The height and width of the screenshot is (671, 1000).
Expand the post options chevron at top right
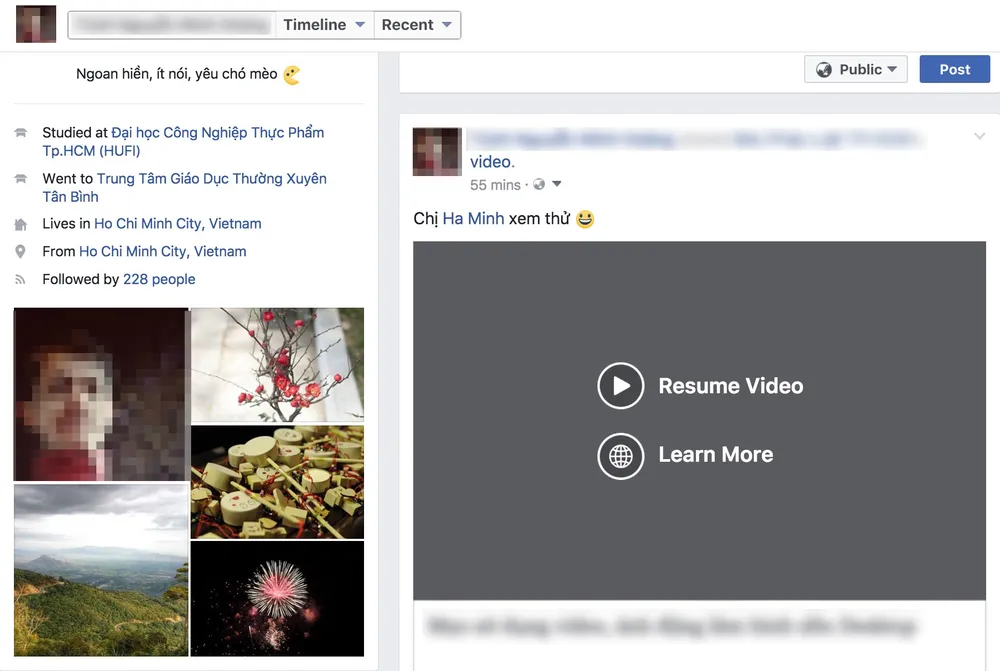[979, 137]
